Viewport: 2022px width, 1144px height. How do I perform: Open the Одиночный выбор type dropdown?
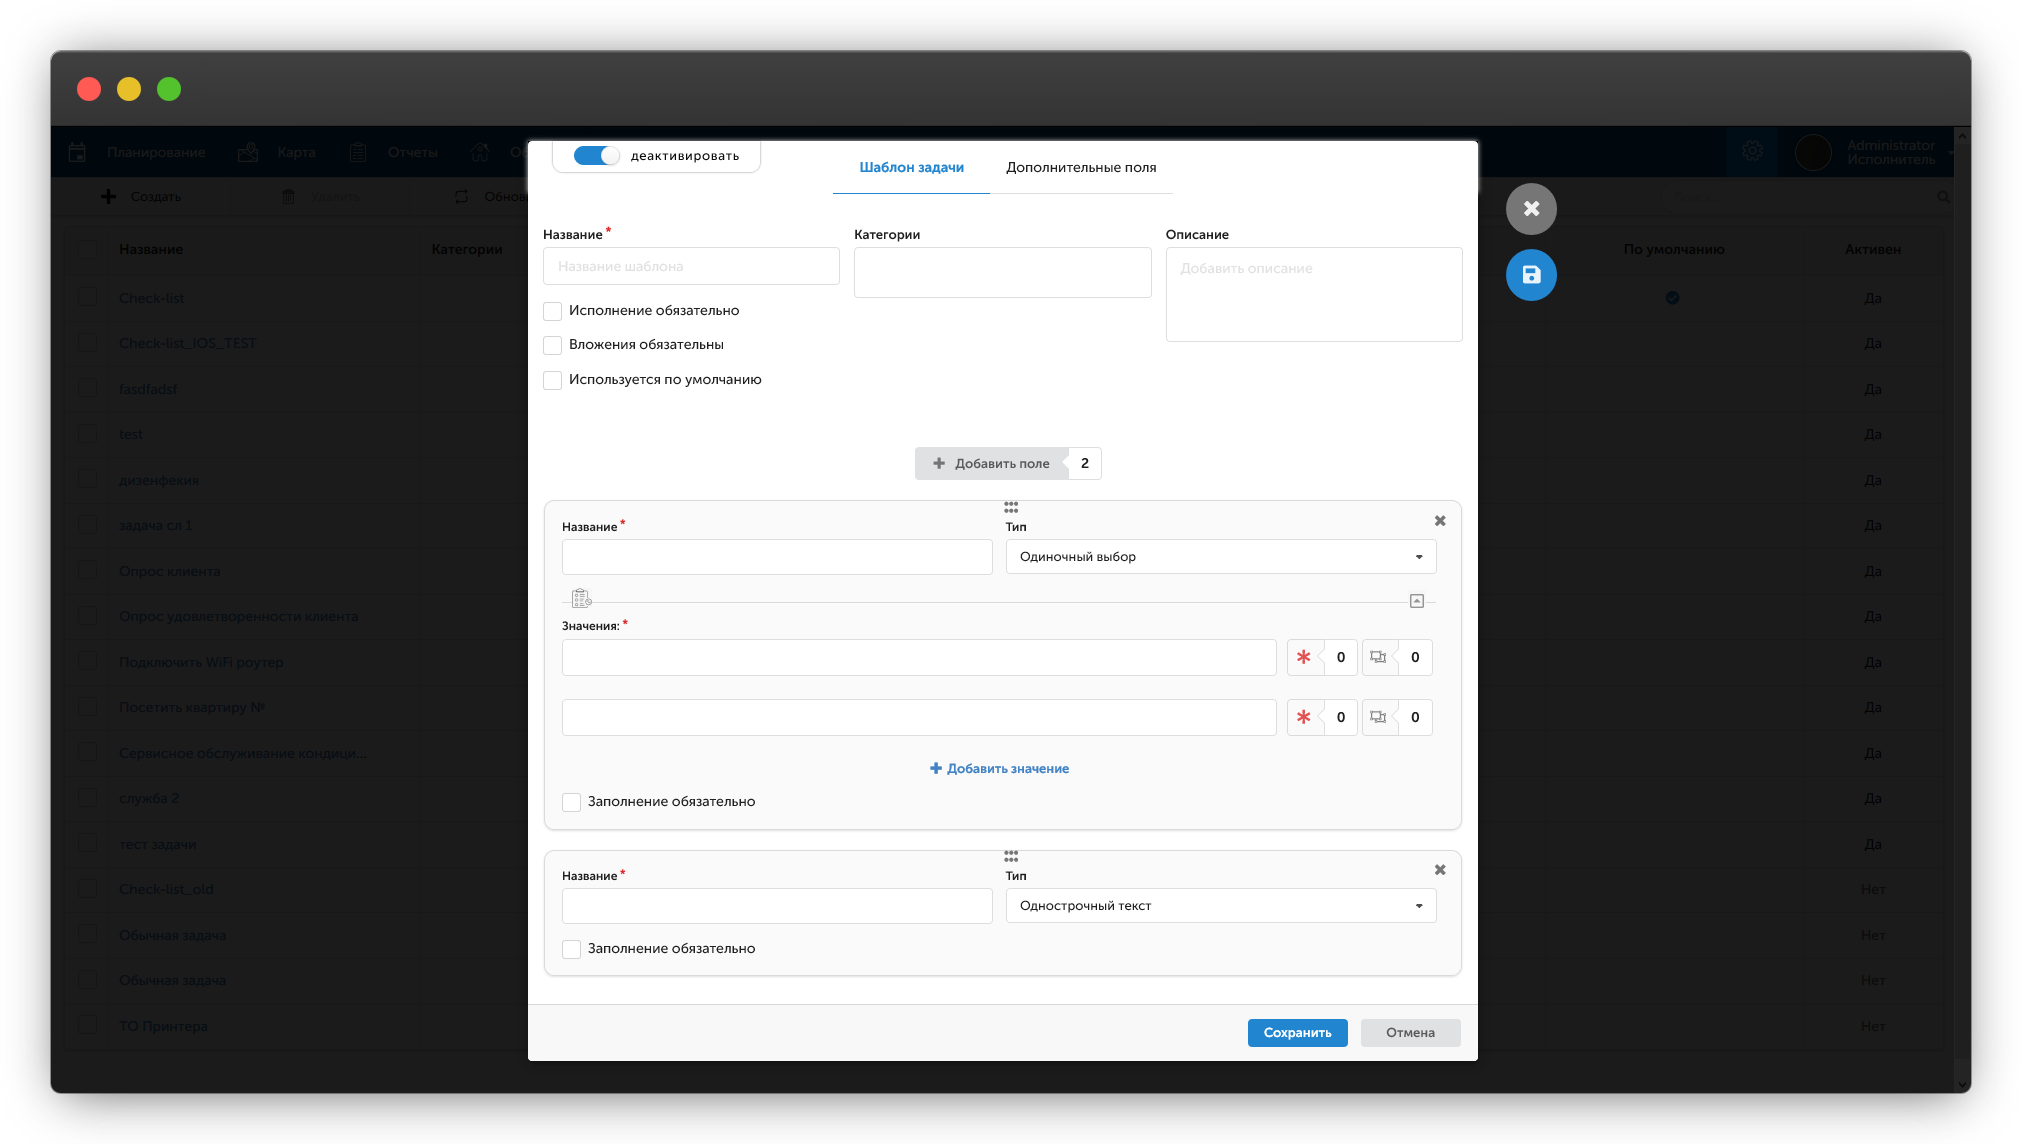point(1220,557)
